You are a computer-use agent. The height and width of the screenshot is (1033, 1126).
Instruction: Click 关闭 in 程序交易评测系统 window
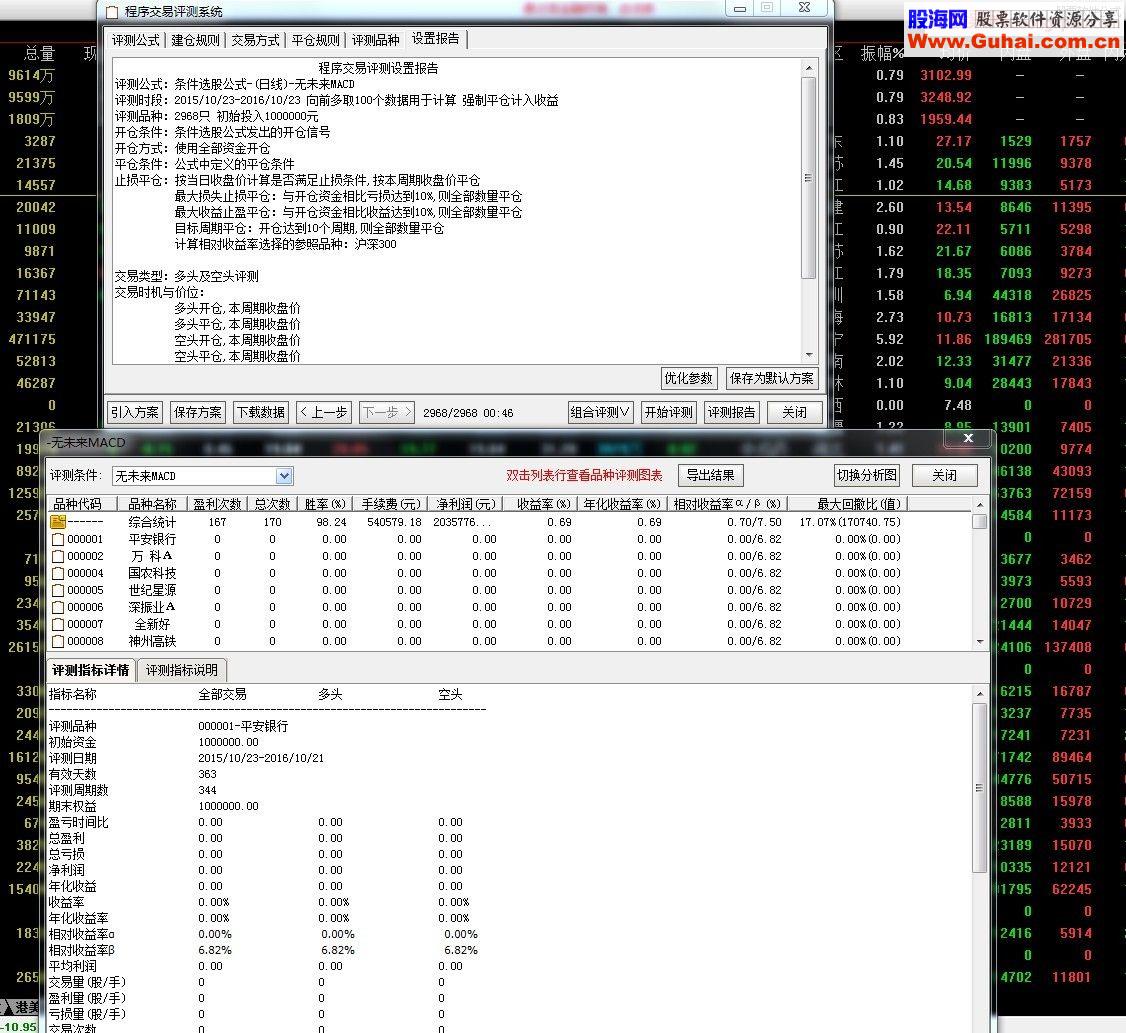coord(795,412)
